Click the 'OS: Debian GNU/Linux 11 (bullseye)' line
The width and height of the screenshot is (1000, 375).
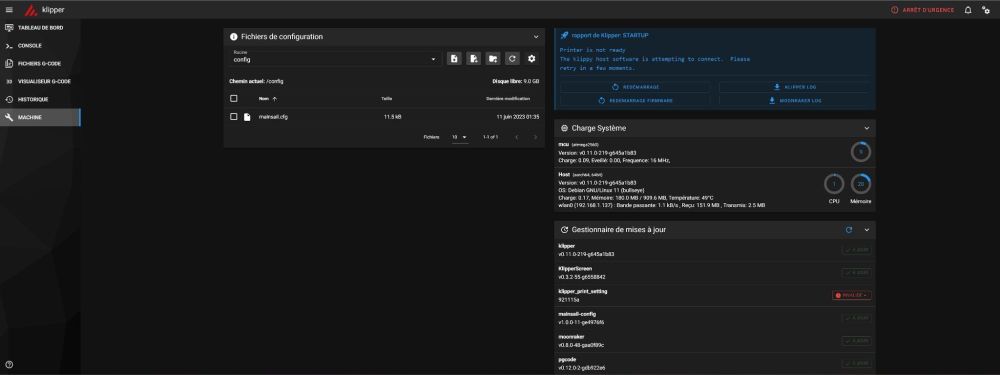click(x=601, y=190)
